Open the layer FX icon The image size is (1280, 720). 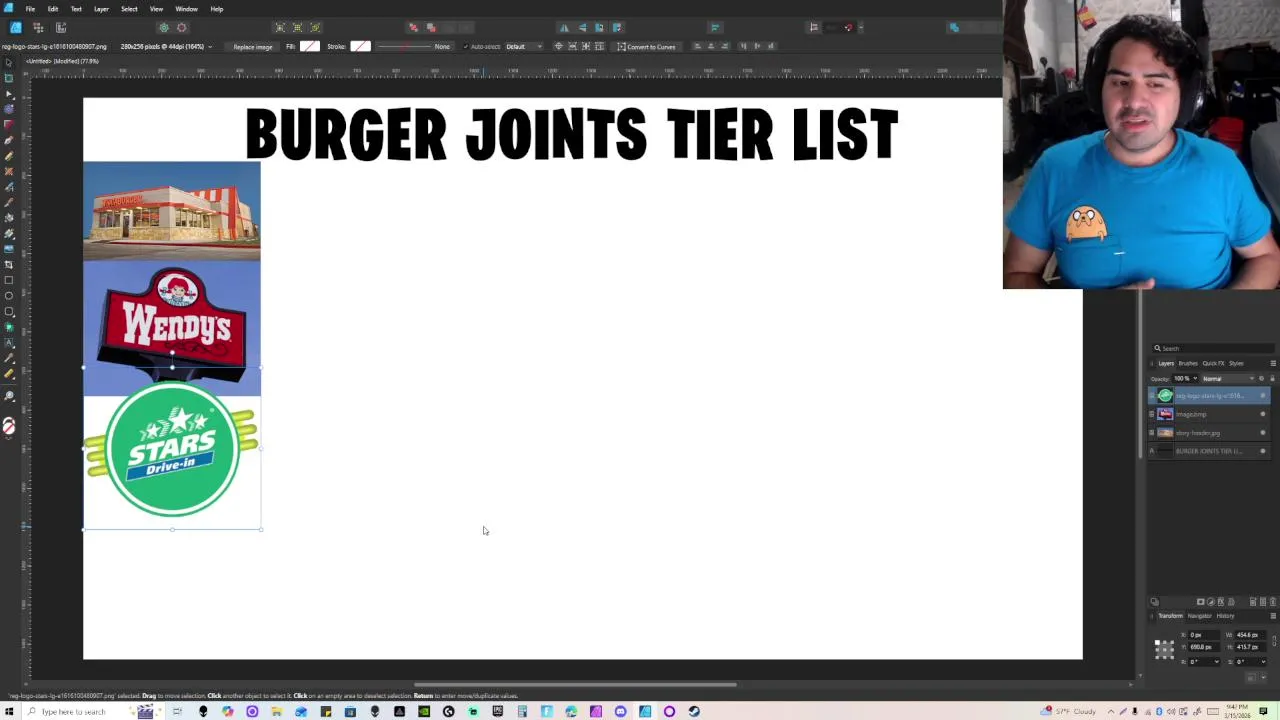(x=1220, y=602)
